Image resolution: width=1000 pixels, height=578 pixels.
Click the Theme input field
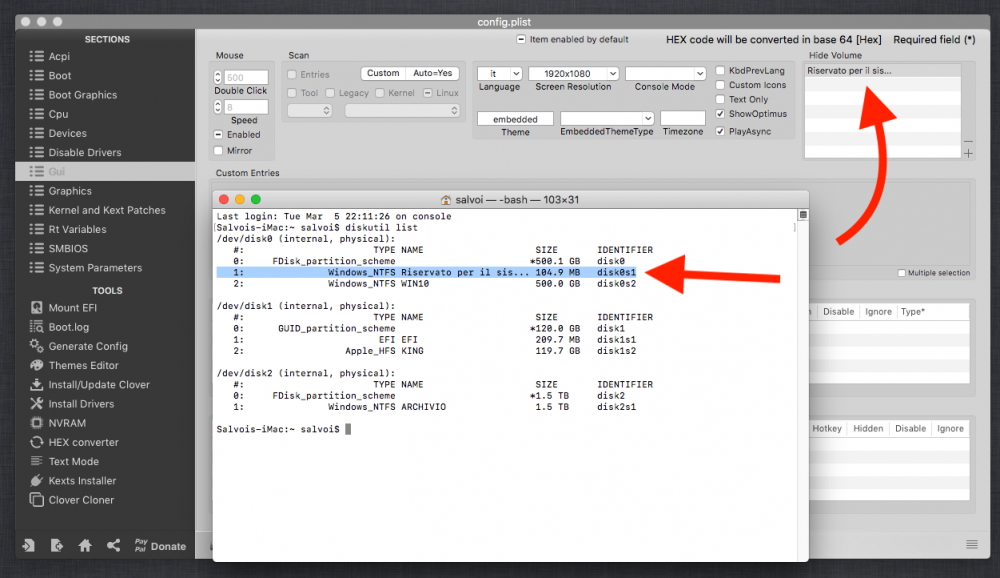click(x=515, y=119)
